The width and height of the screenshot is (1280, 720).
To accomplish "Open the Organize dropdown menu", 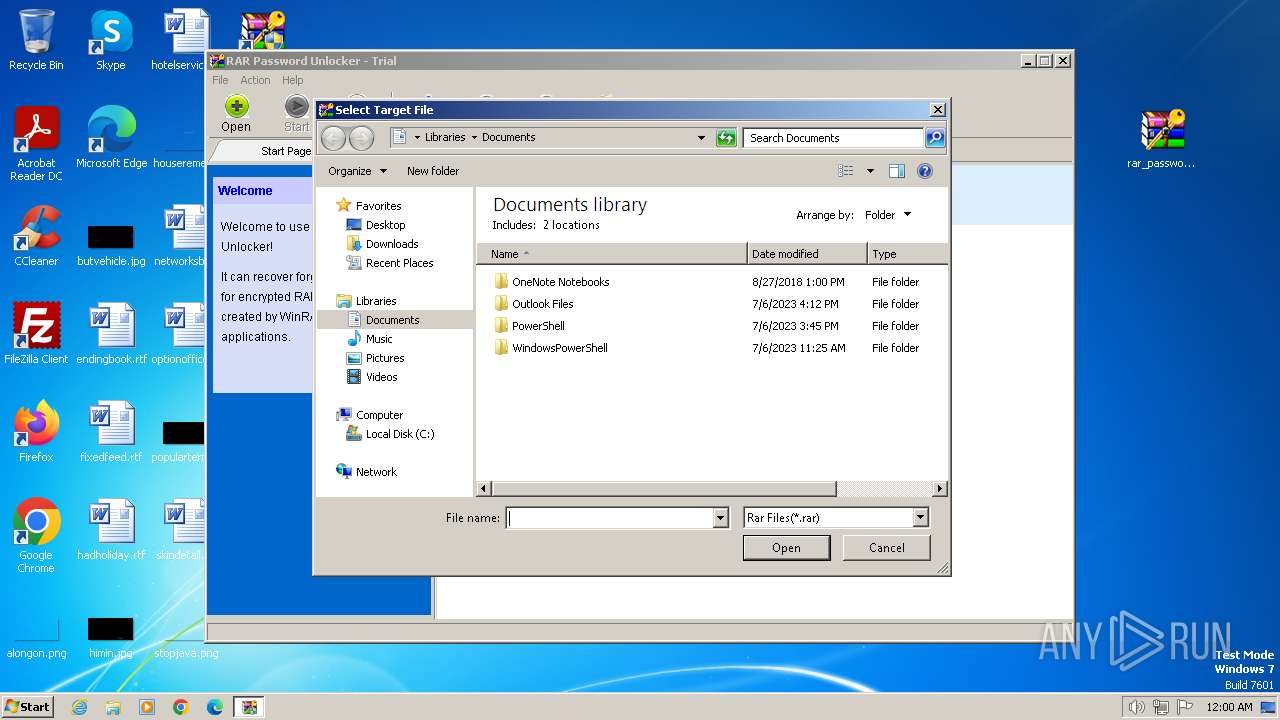I will pyautogui.click(x=357, y=171).
